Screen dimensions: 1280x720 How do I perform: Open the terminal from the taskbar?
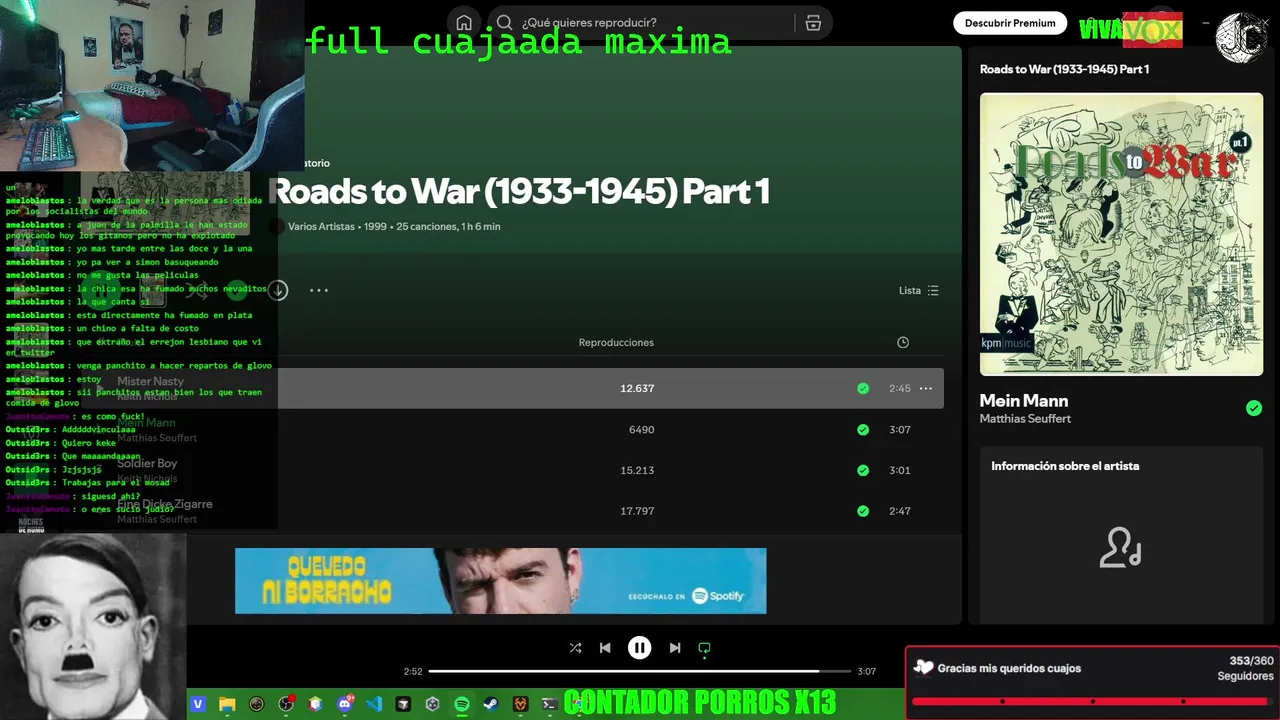pyautogui.click(x=549, y=705)
